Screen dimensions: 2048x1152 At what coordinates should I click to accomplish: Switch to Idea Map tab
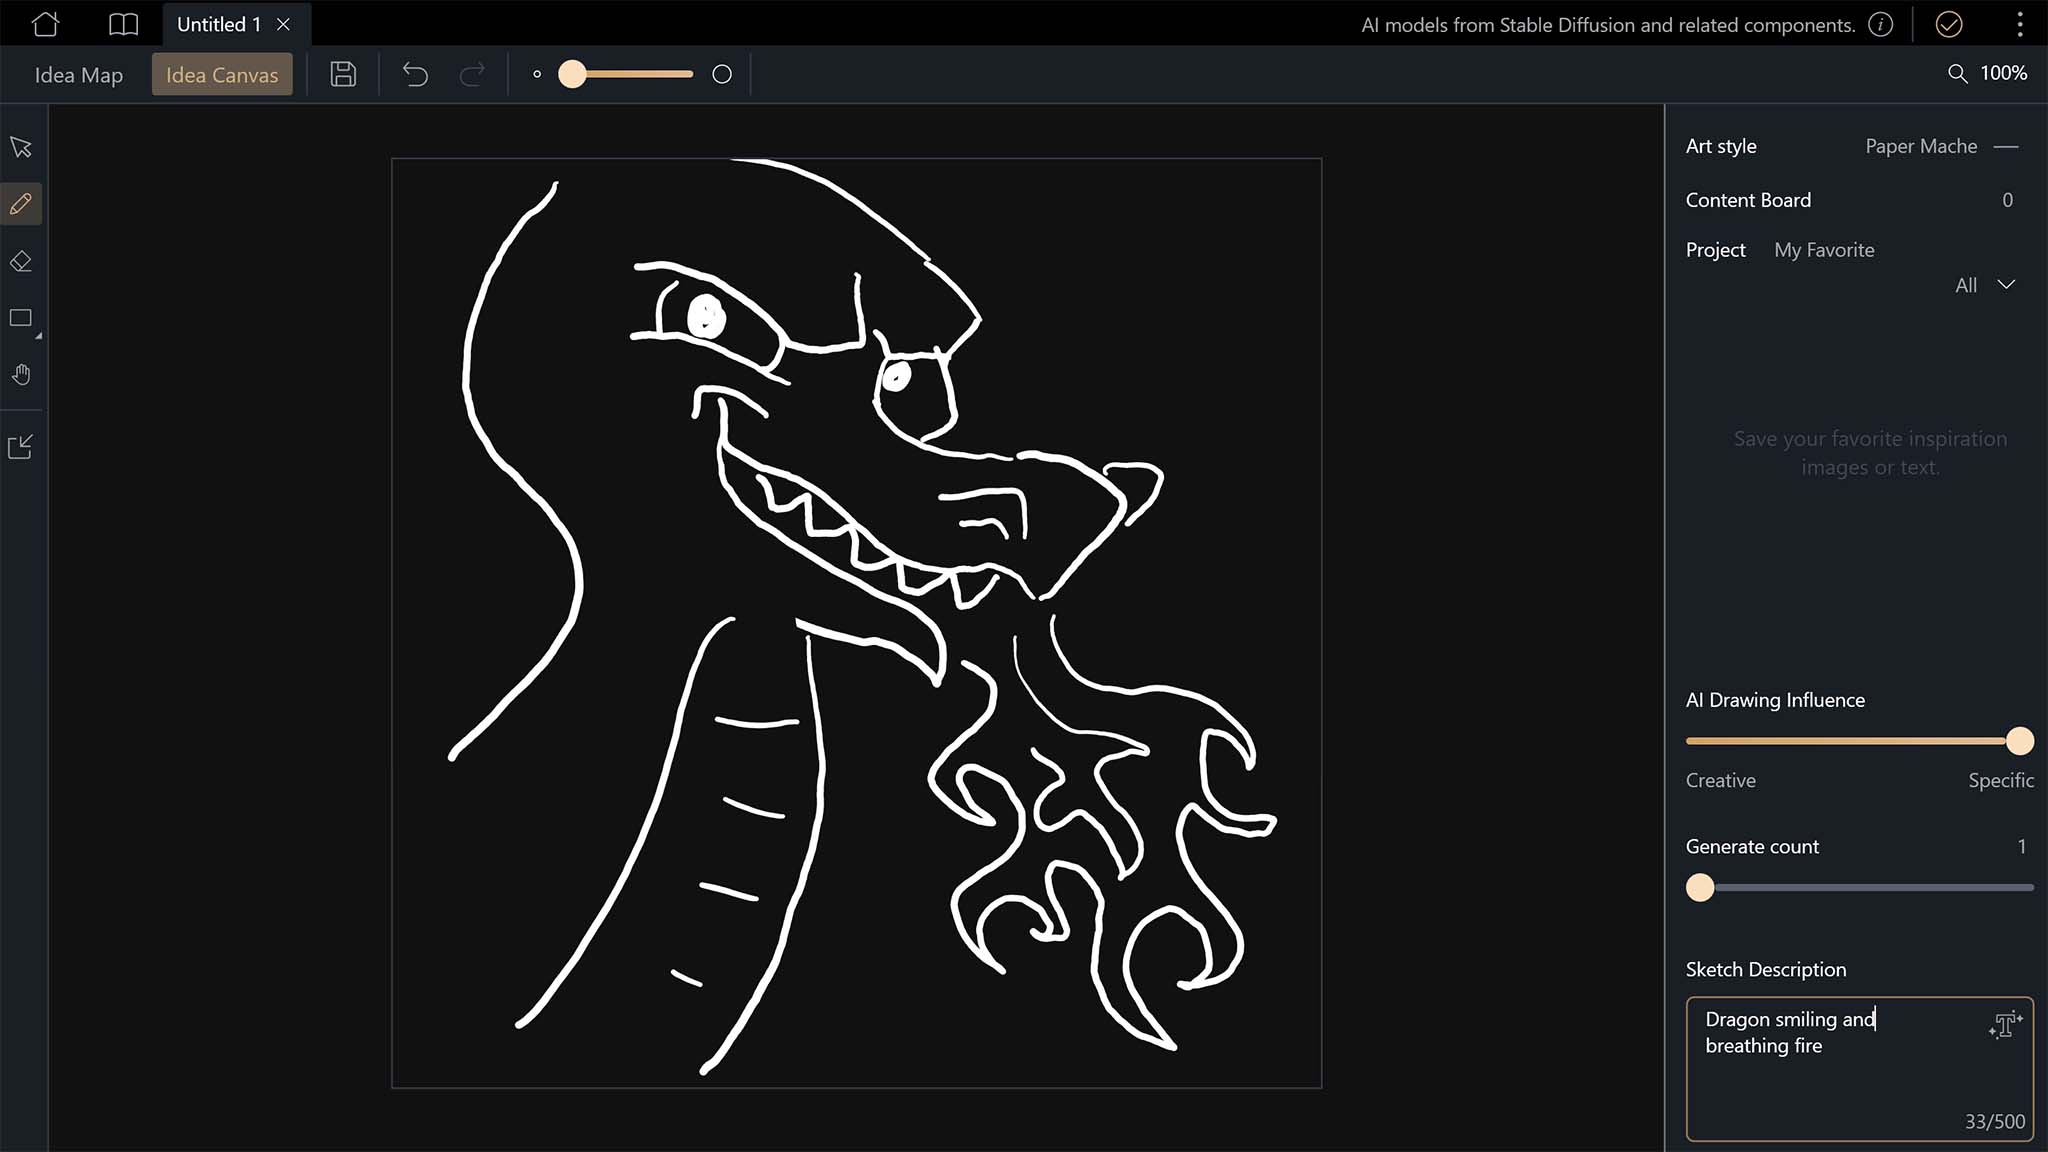(77, 73)
